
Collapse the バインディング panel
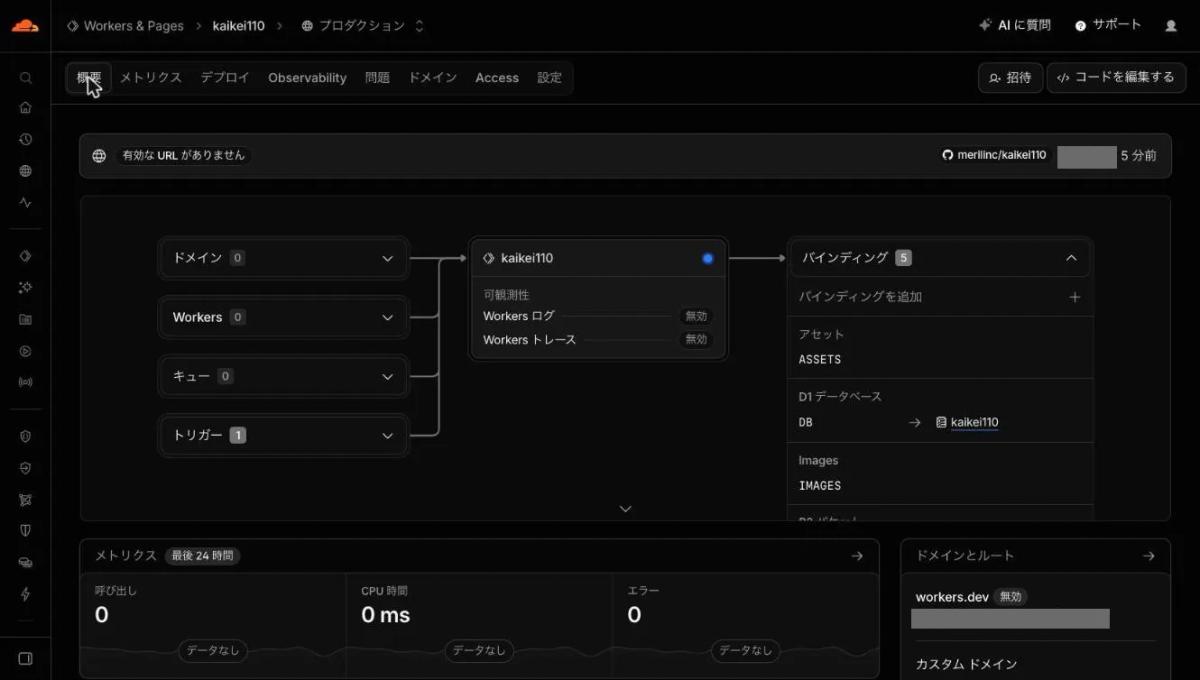coord(1071,258)
